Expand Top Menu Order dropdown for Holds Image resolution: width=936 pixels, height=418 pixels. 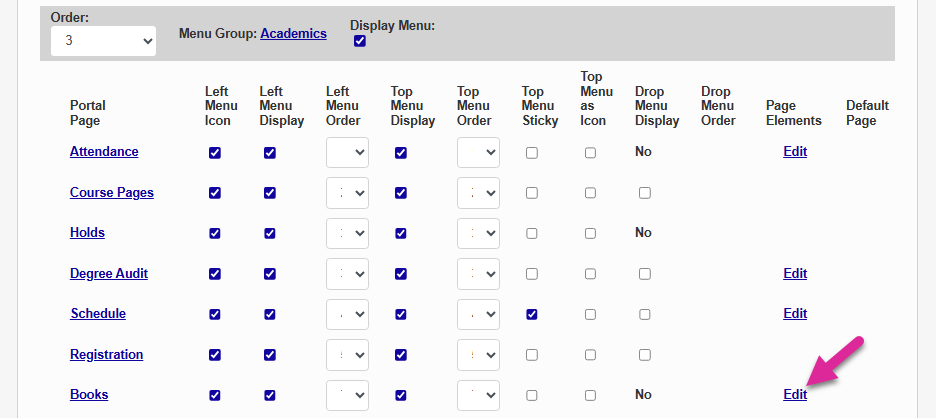coord(478,233)
